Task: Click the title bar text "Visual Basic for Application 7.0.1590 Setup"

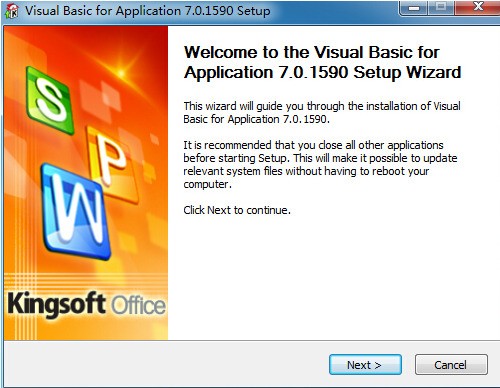Action: tap(148, 11)
